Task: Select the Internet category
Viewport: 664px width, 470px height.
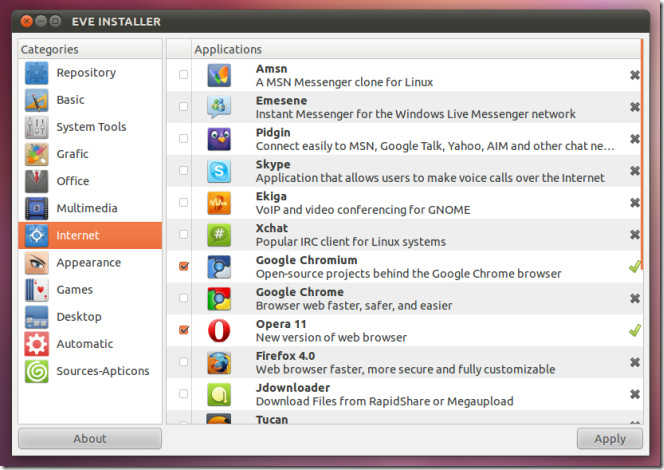Action: 90,235
